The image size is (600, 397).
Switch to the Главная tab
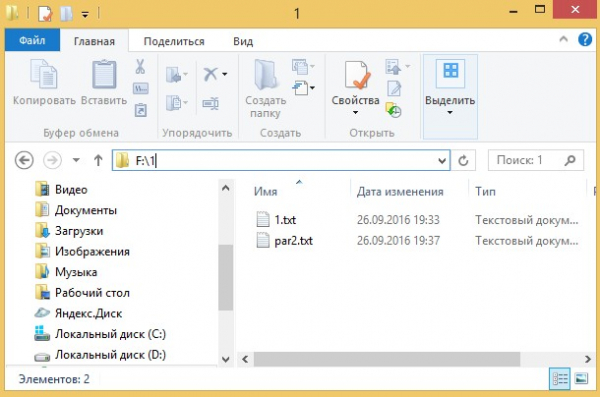(94, 41)
